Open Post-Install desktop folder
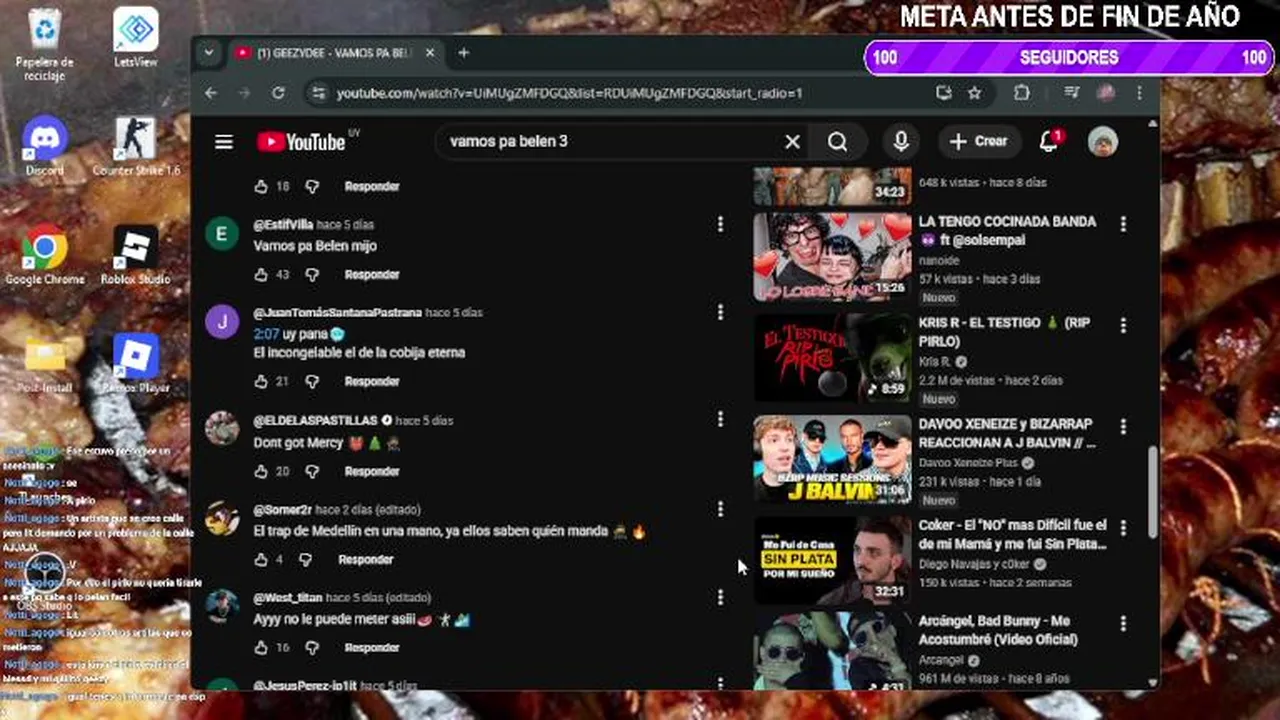 tap(45, 364)
